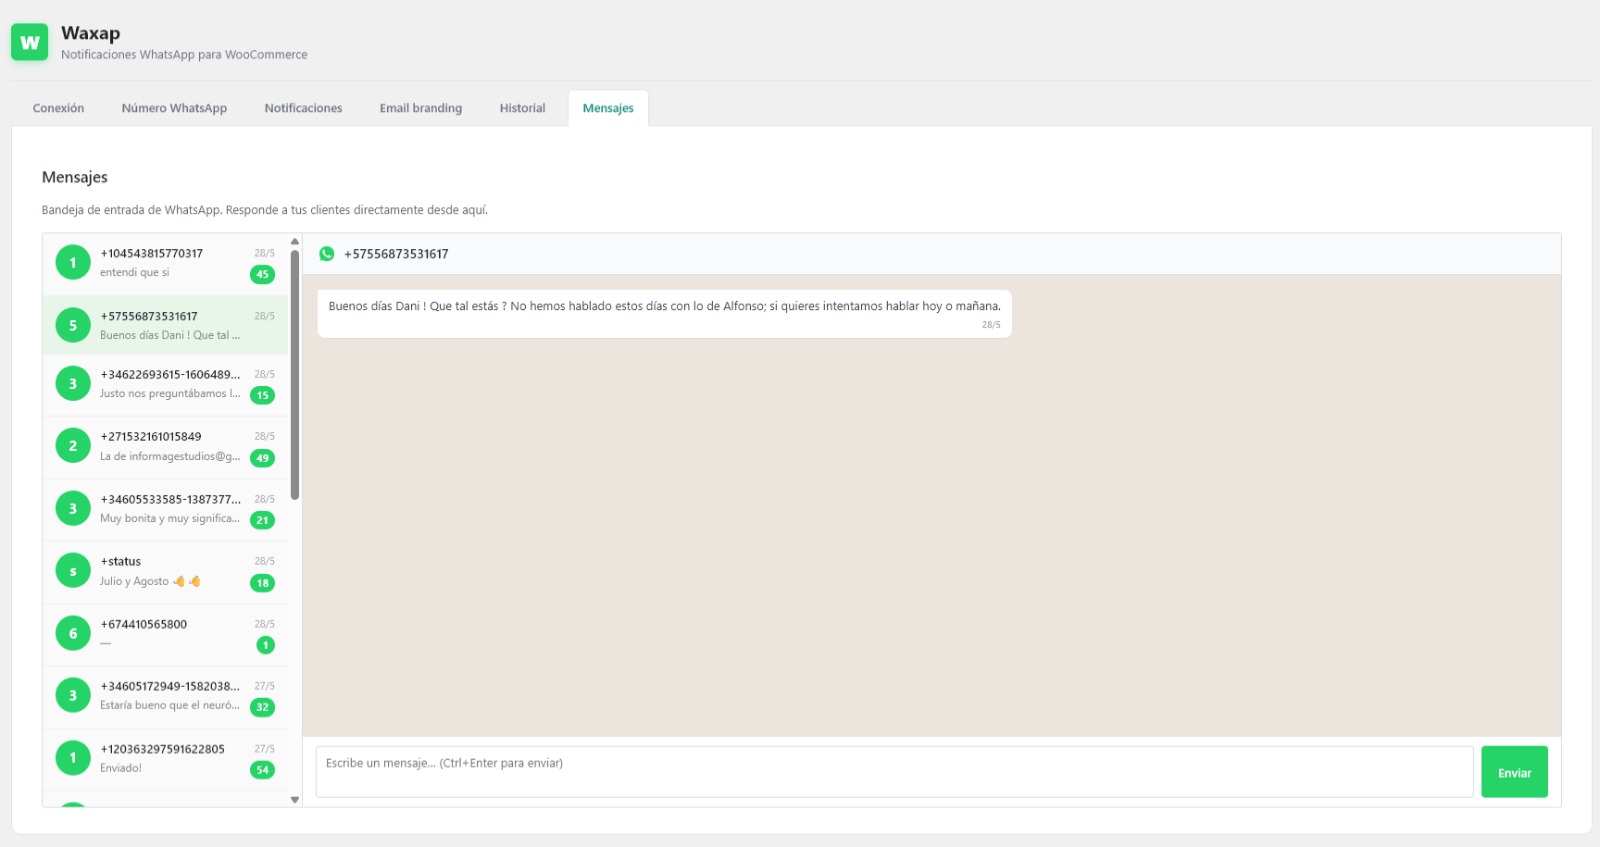This screenshot has width=1600, height=847.
Task: Click unread badge 49
Action: [x=263, y=458]
